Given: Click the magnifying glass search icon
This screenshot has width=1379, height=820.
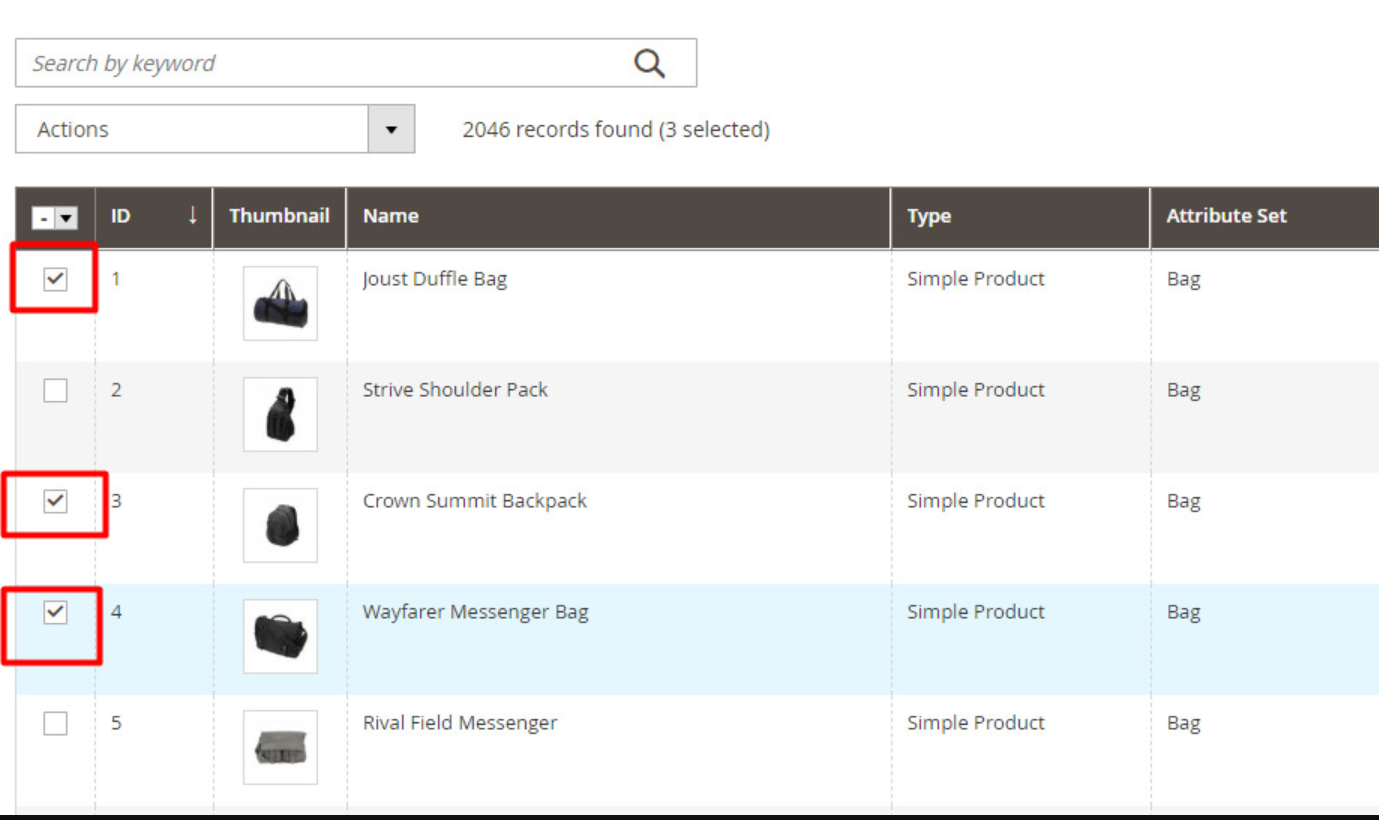Looking at the screenshot, I should [649, 64].
